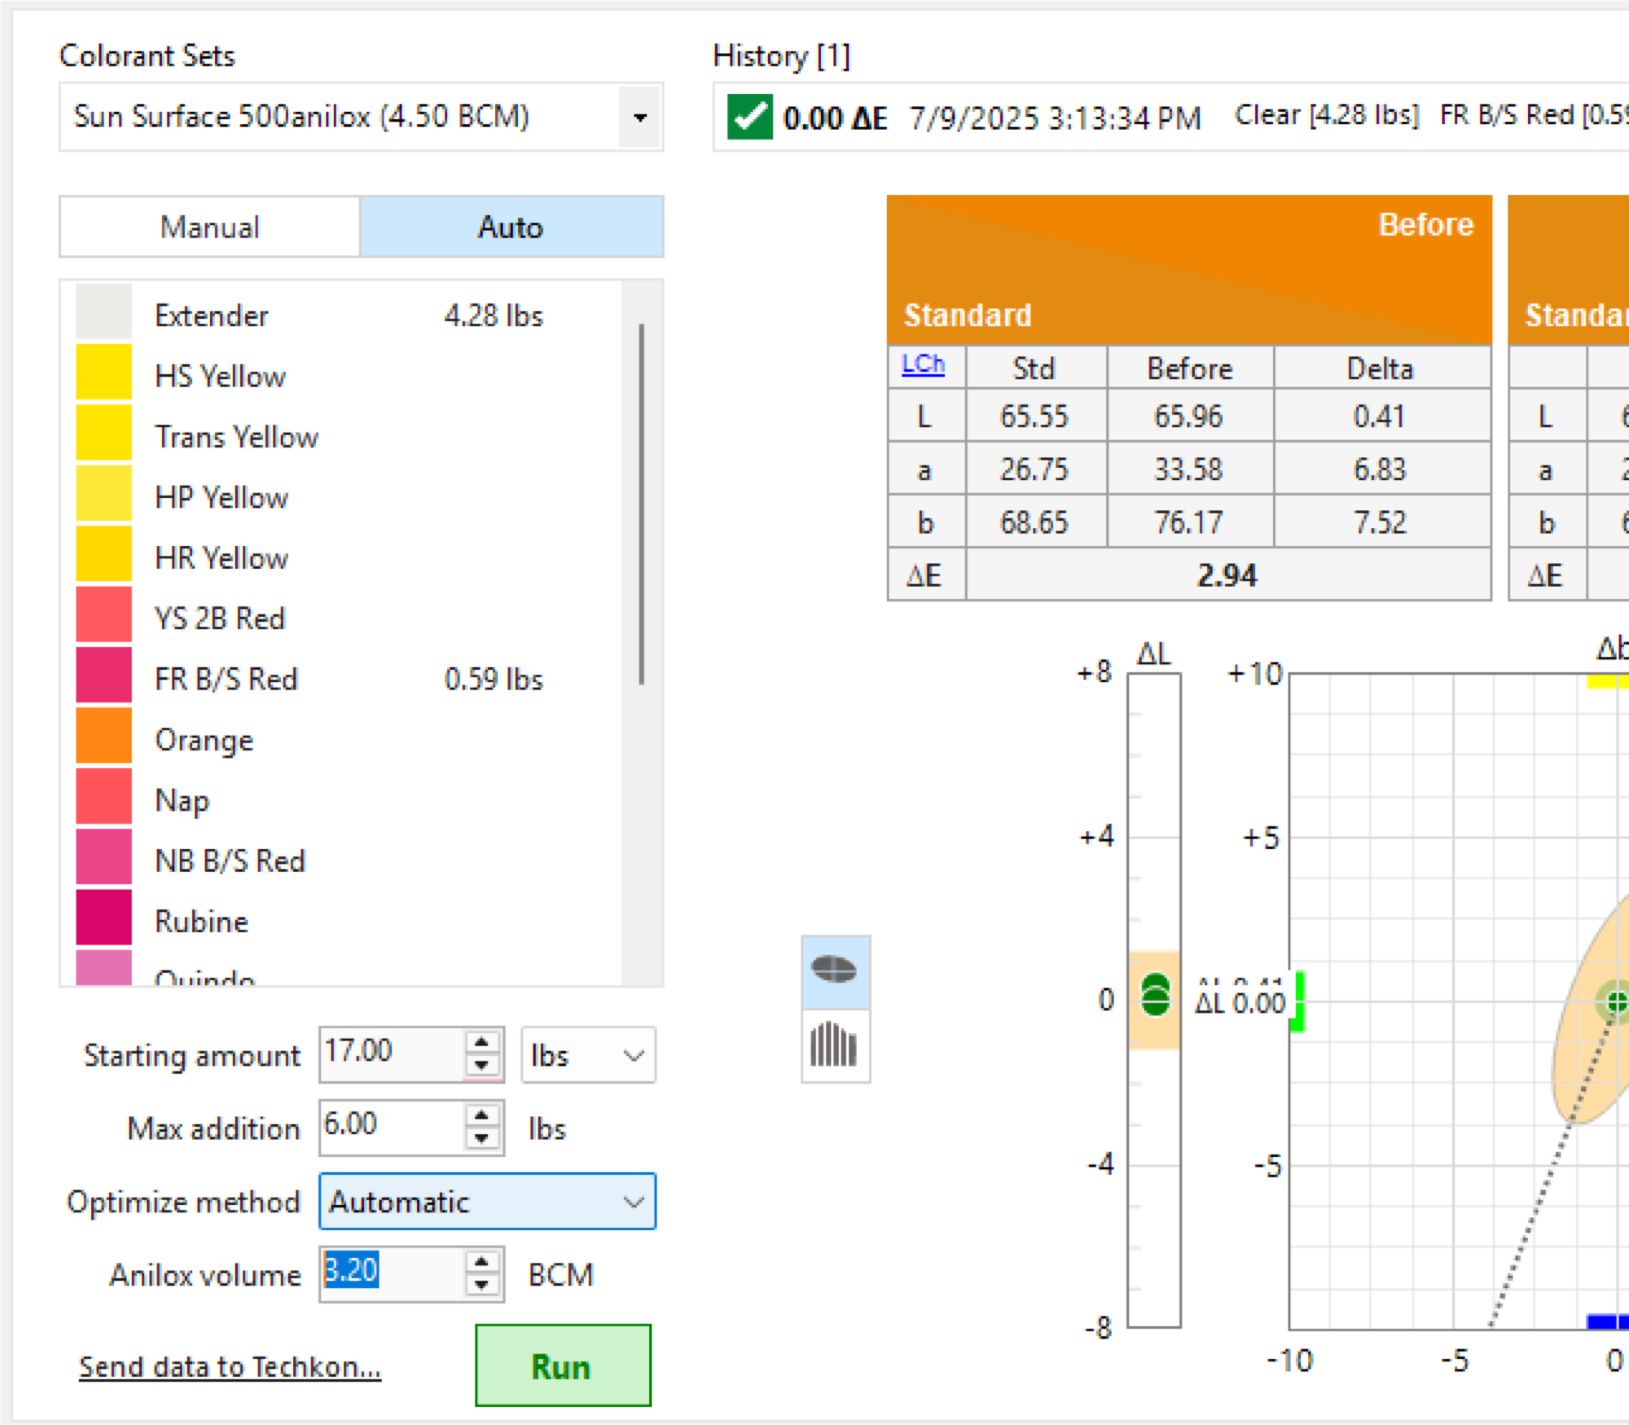This screenshot has width=1629, height=1425.
Task: Toggle the LCh link in the table
Action: click(923, 365)
